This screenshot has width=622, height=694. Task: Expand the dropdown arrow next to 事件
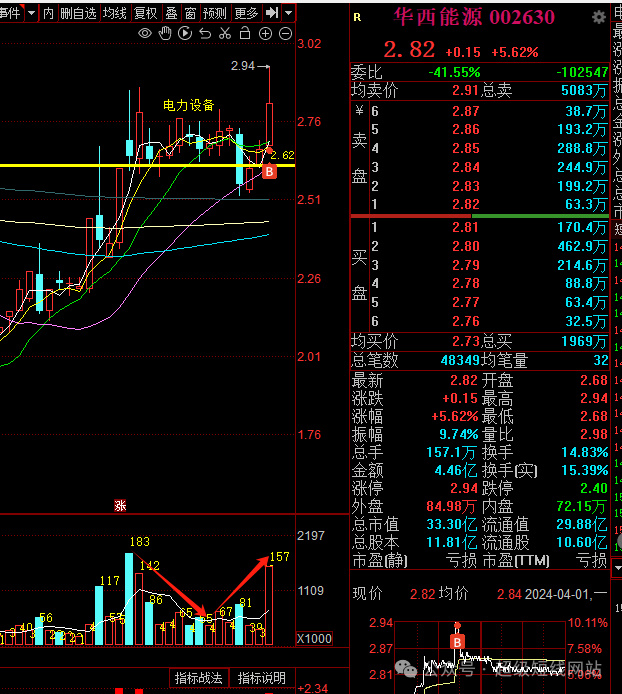pyautogui.click(x=31, y=13)
